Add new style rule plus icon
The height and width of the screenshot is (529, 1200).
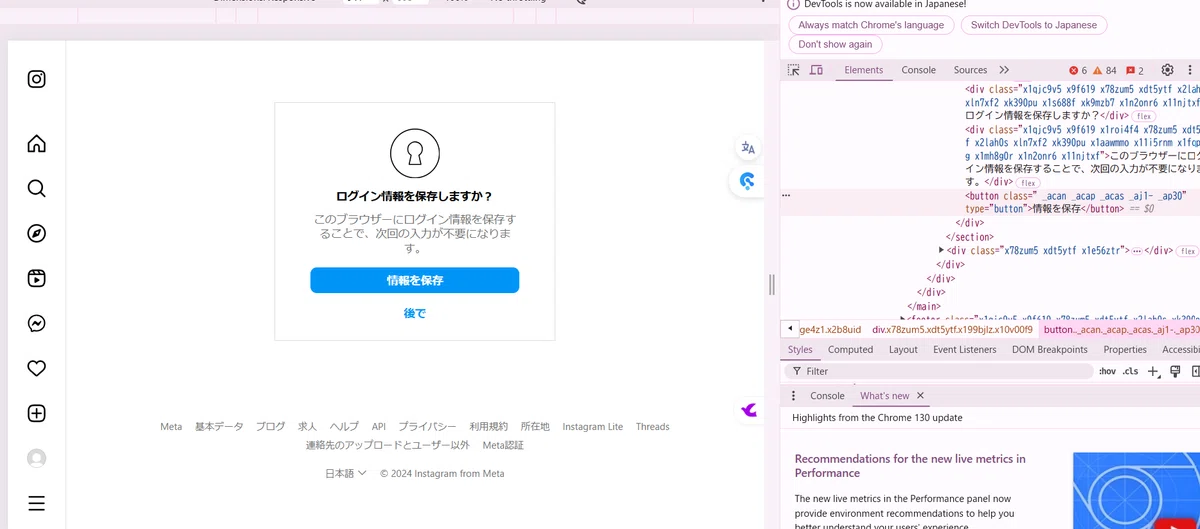(1153, 371)
